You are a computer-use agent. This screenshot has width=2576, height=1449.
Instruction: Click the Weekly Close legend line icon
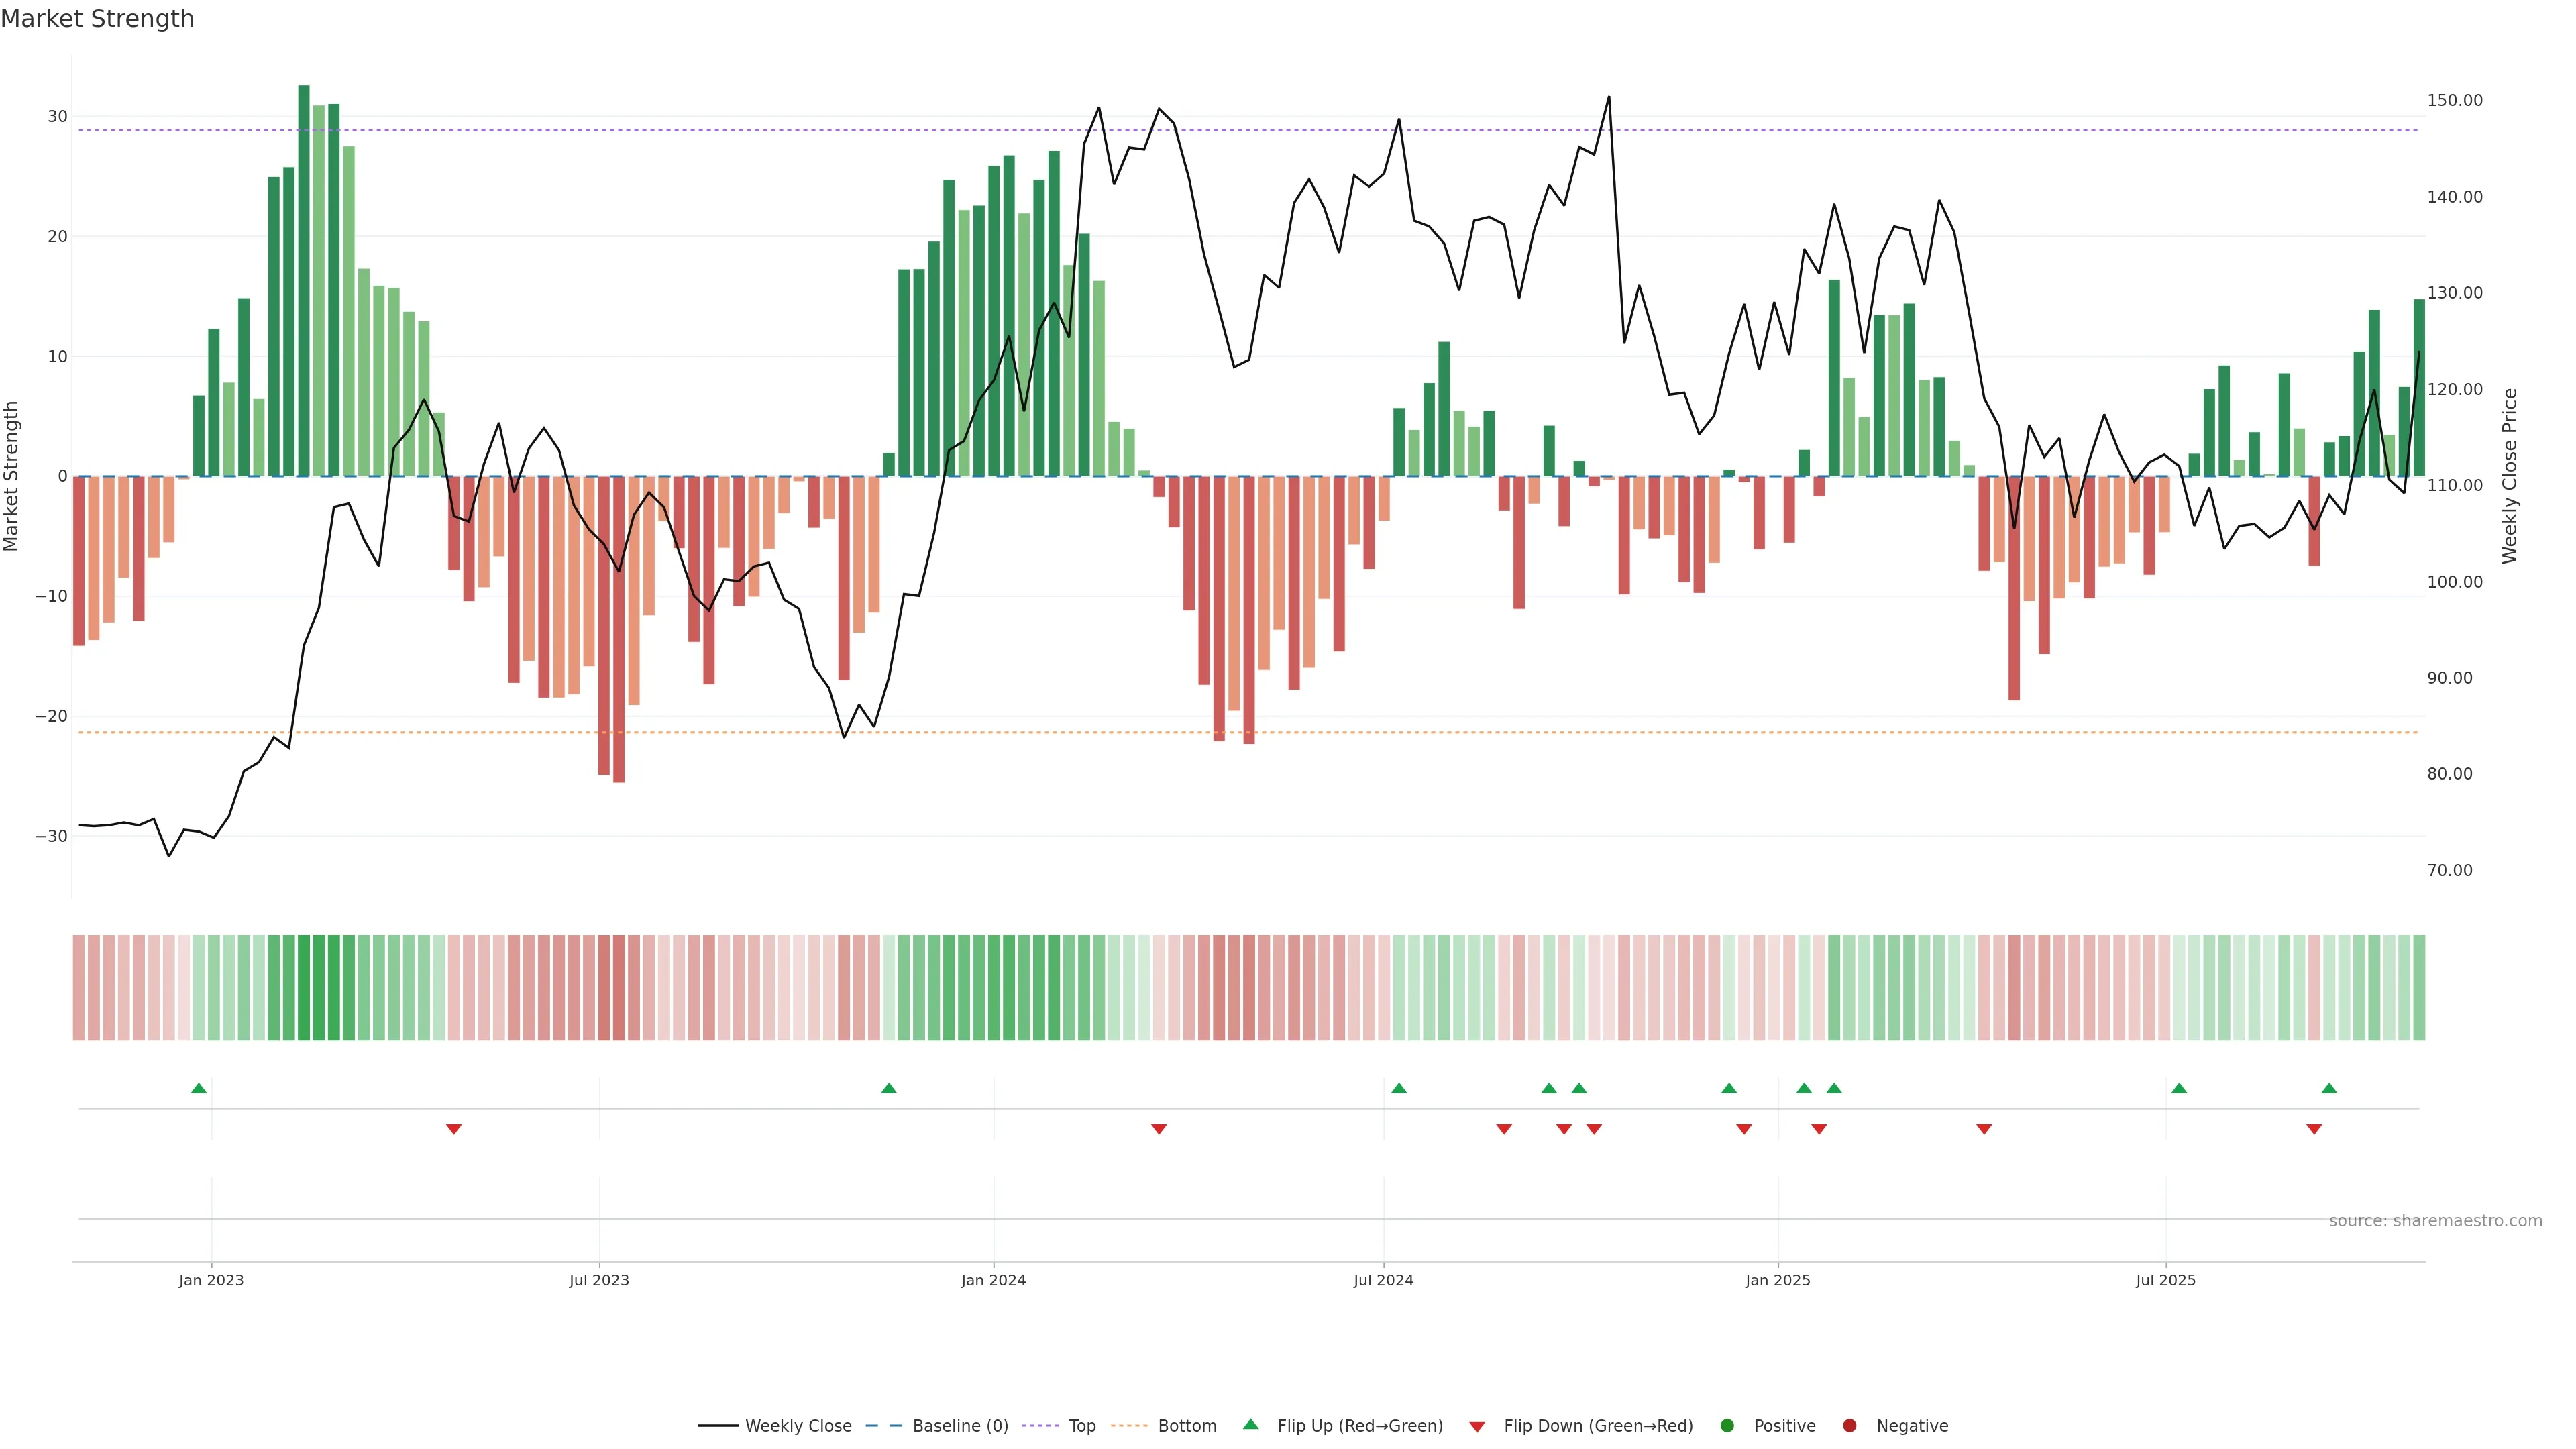click(718, 1426)
